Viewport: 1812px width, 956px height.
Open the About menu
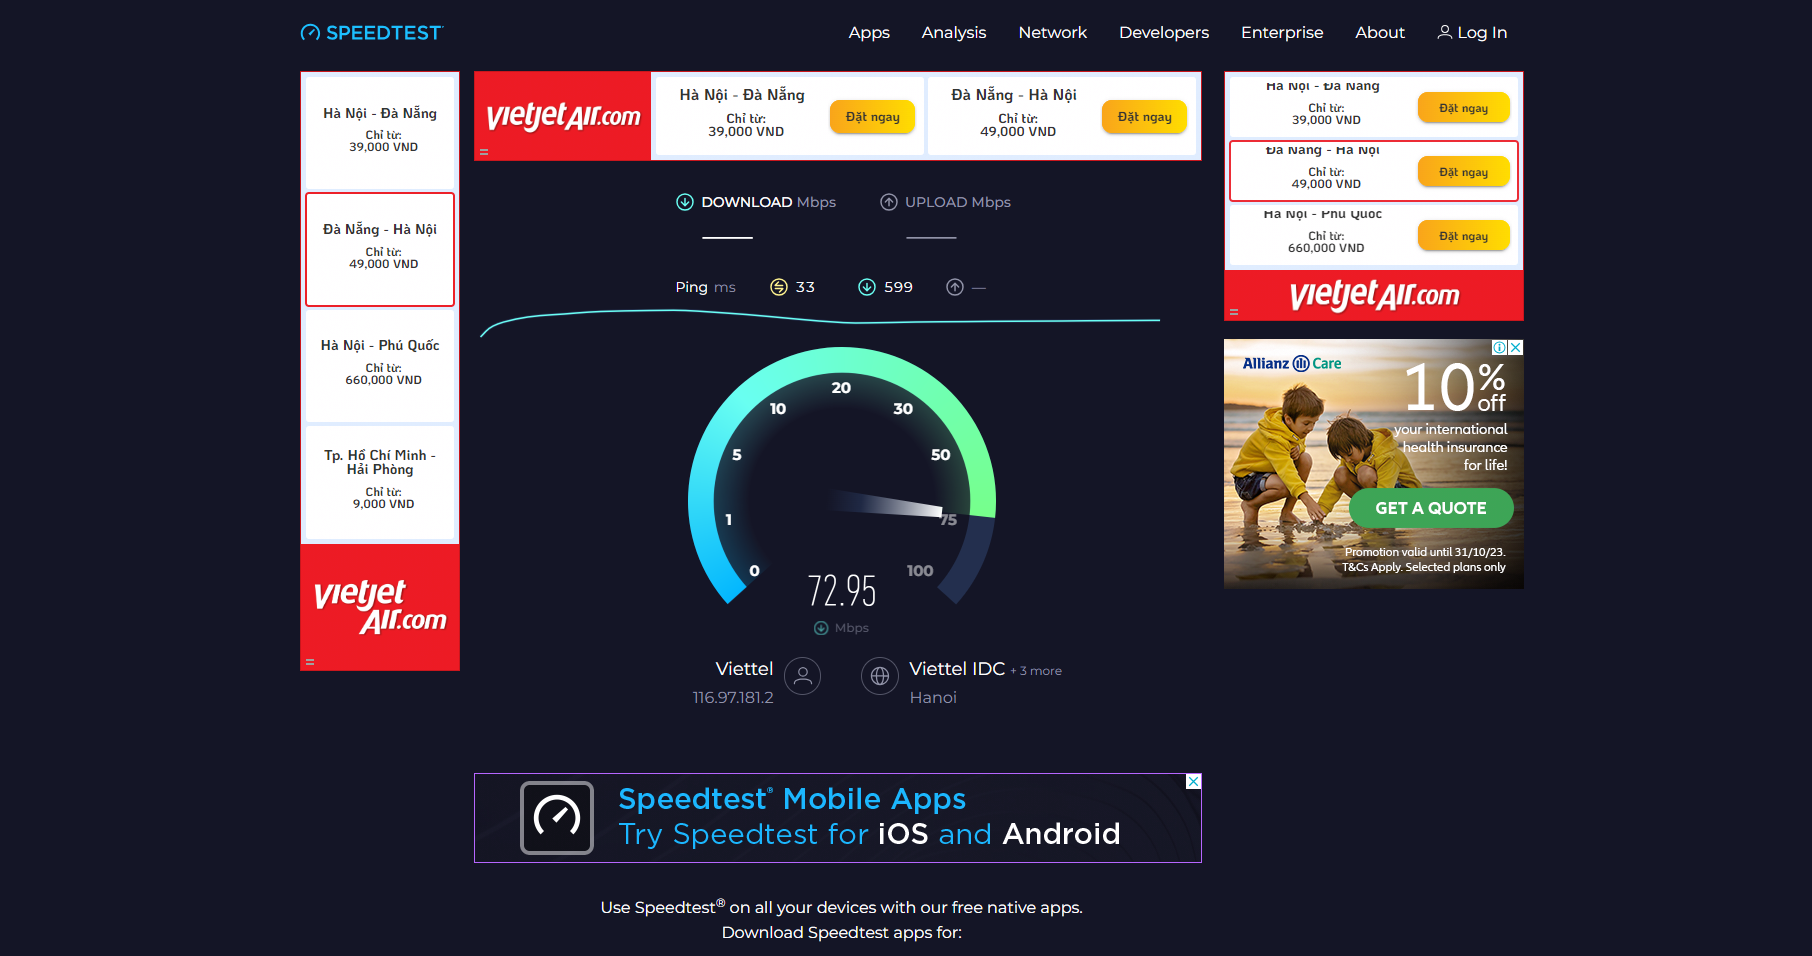1380,33
